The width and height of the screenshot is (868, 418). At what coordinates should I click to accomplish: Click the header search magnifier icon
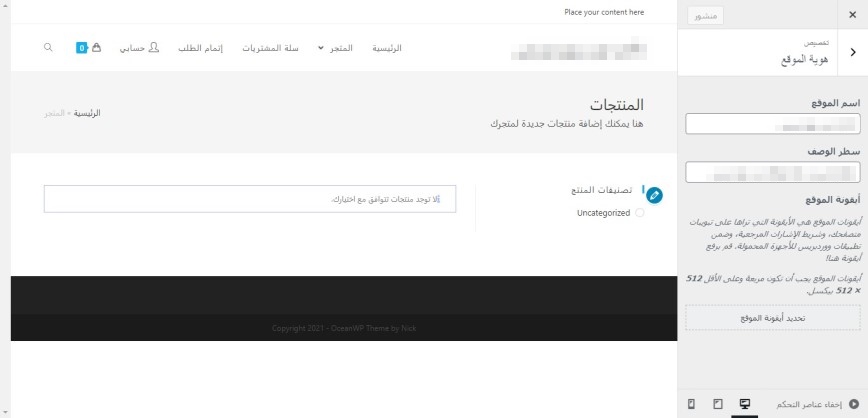point(48,48)
